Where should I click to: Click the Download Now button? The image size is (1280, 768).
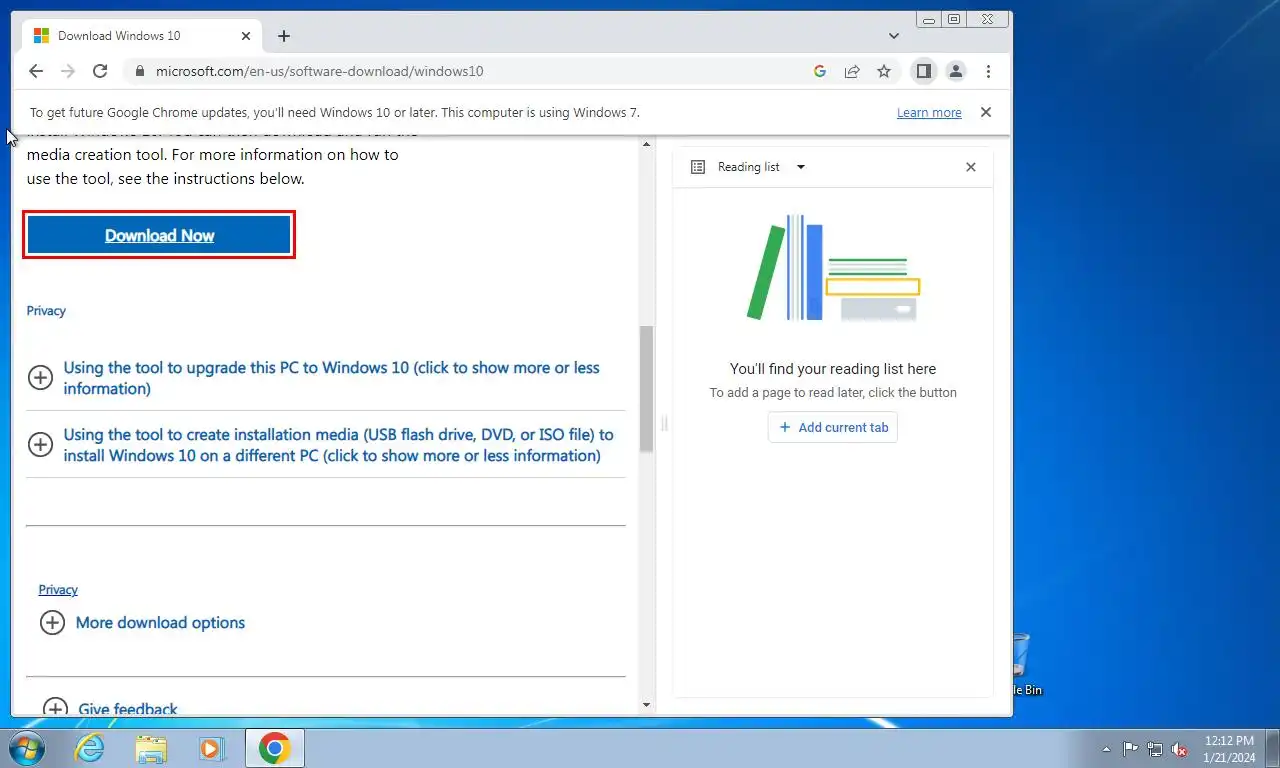coord(159,235)
